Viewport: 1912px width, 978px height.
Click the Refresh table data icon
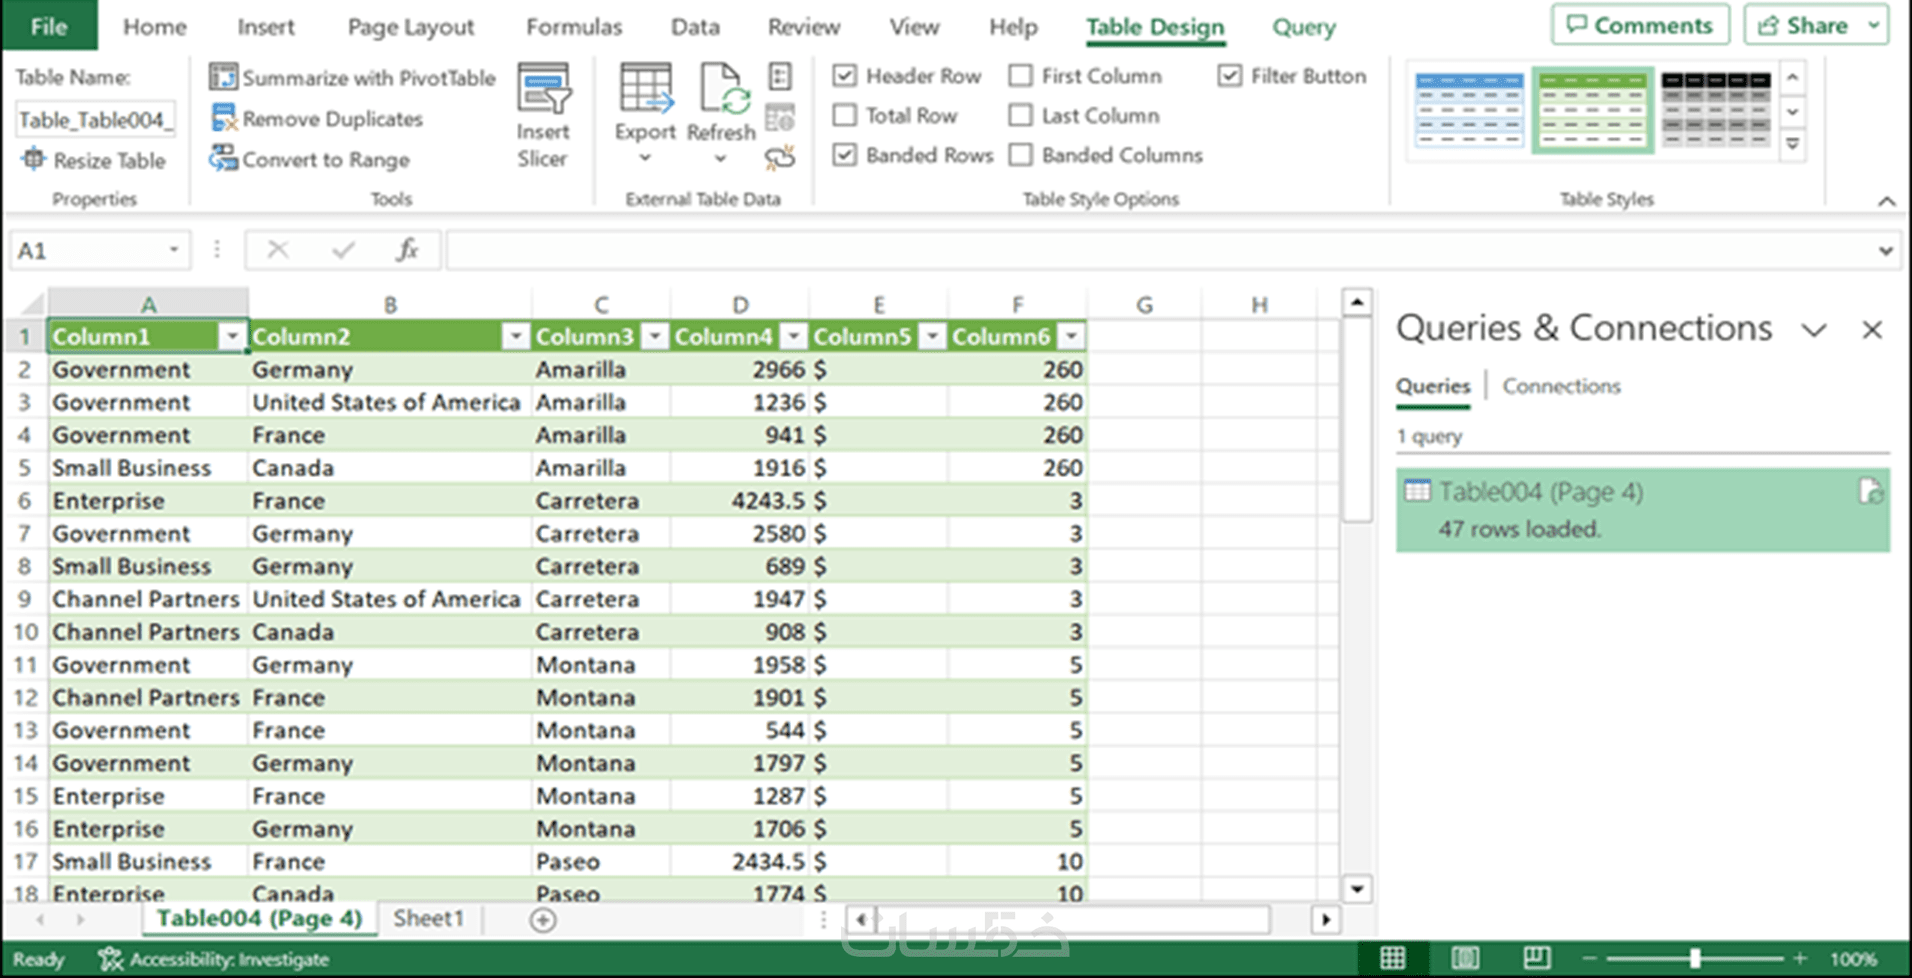click(x=723, y=90)
